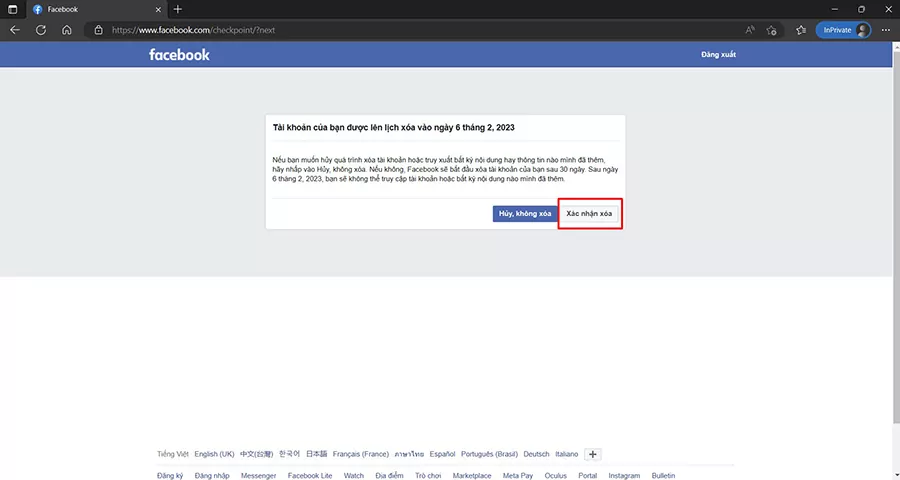The width and height of the screenshot is (900, 480).
Task: Switch language to ภาษาไทย
Action: click(409, 454)
